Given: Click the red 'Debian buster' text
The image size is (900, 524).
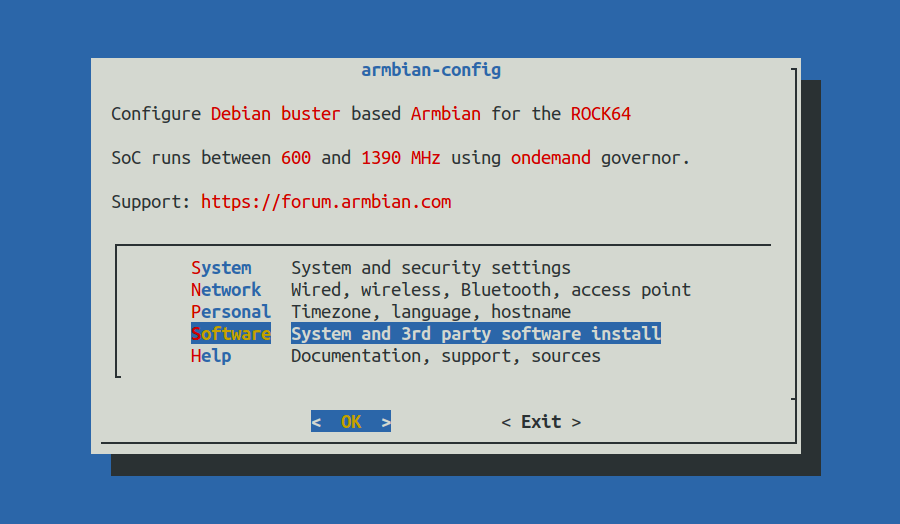Looking at the screenshot, I should tap(276, 114).
